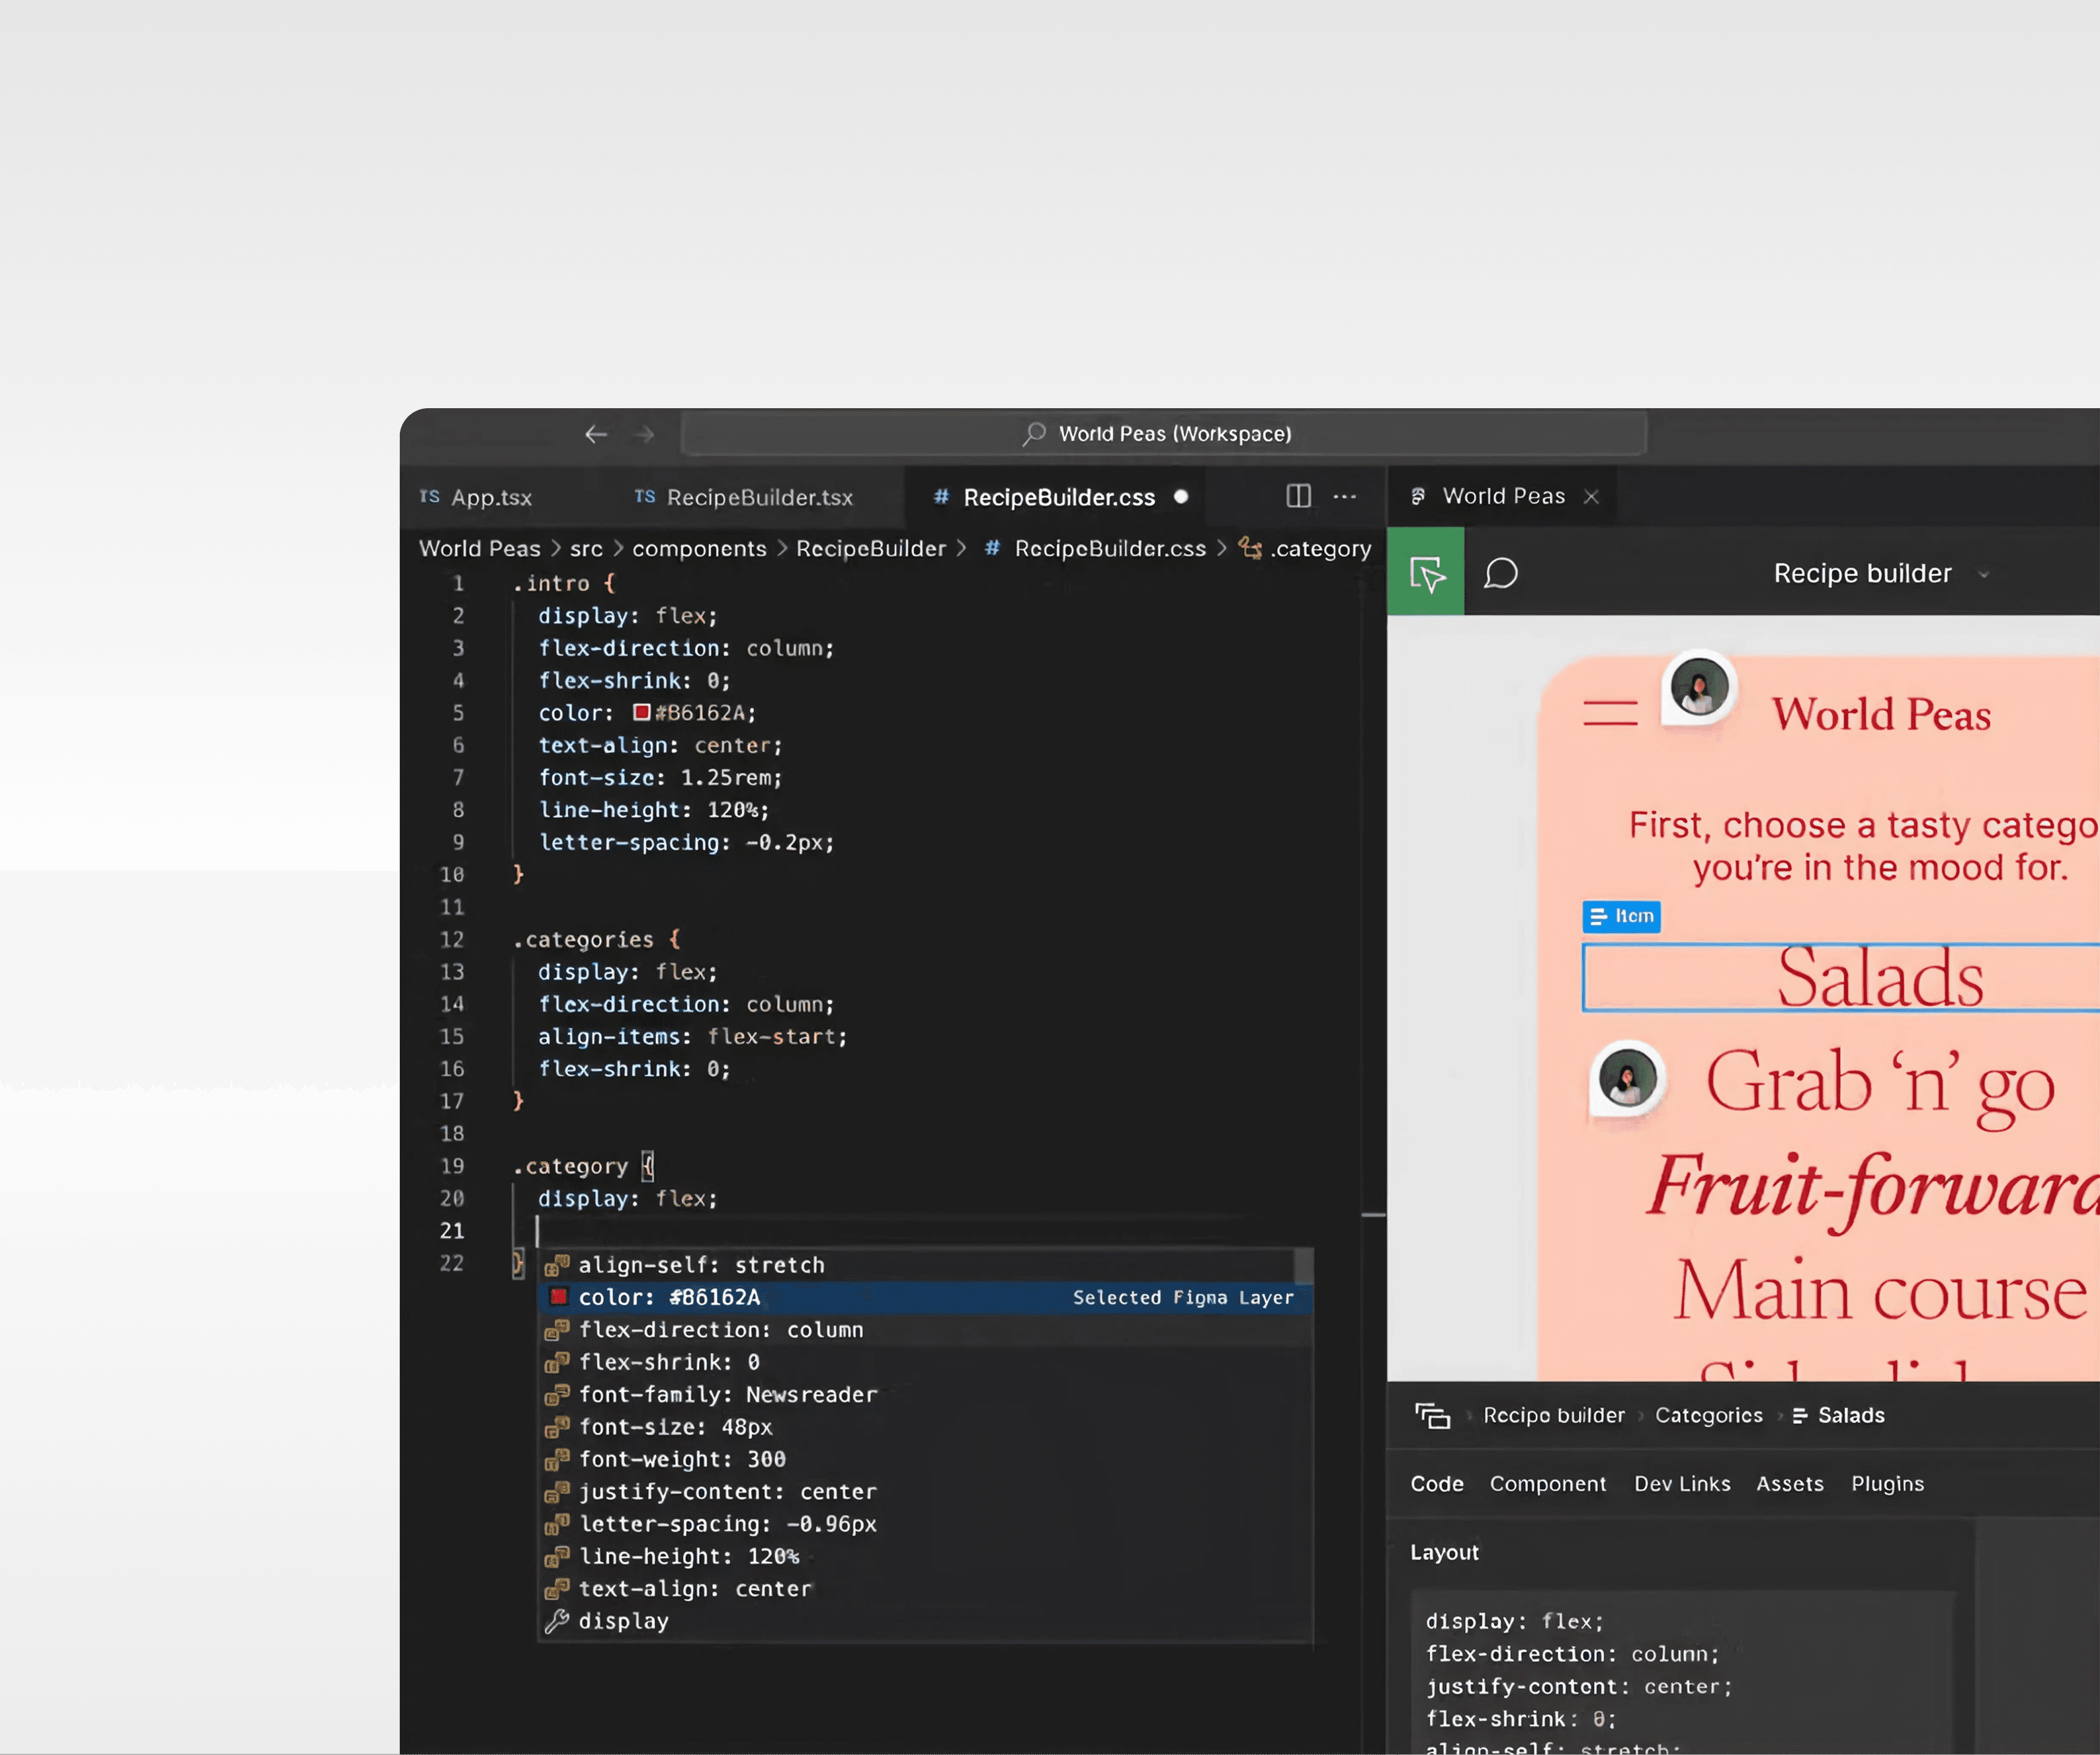The height and width of the screenshot is (1755, 2100).
Task: Click the layers icon beside Recipe builder breadcrumb
Action: coord(1432,1416)
